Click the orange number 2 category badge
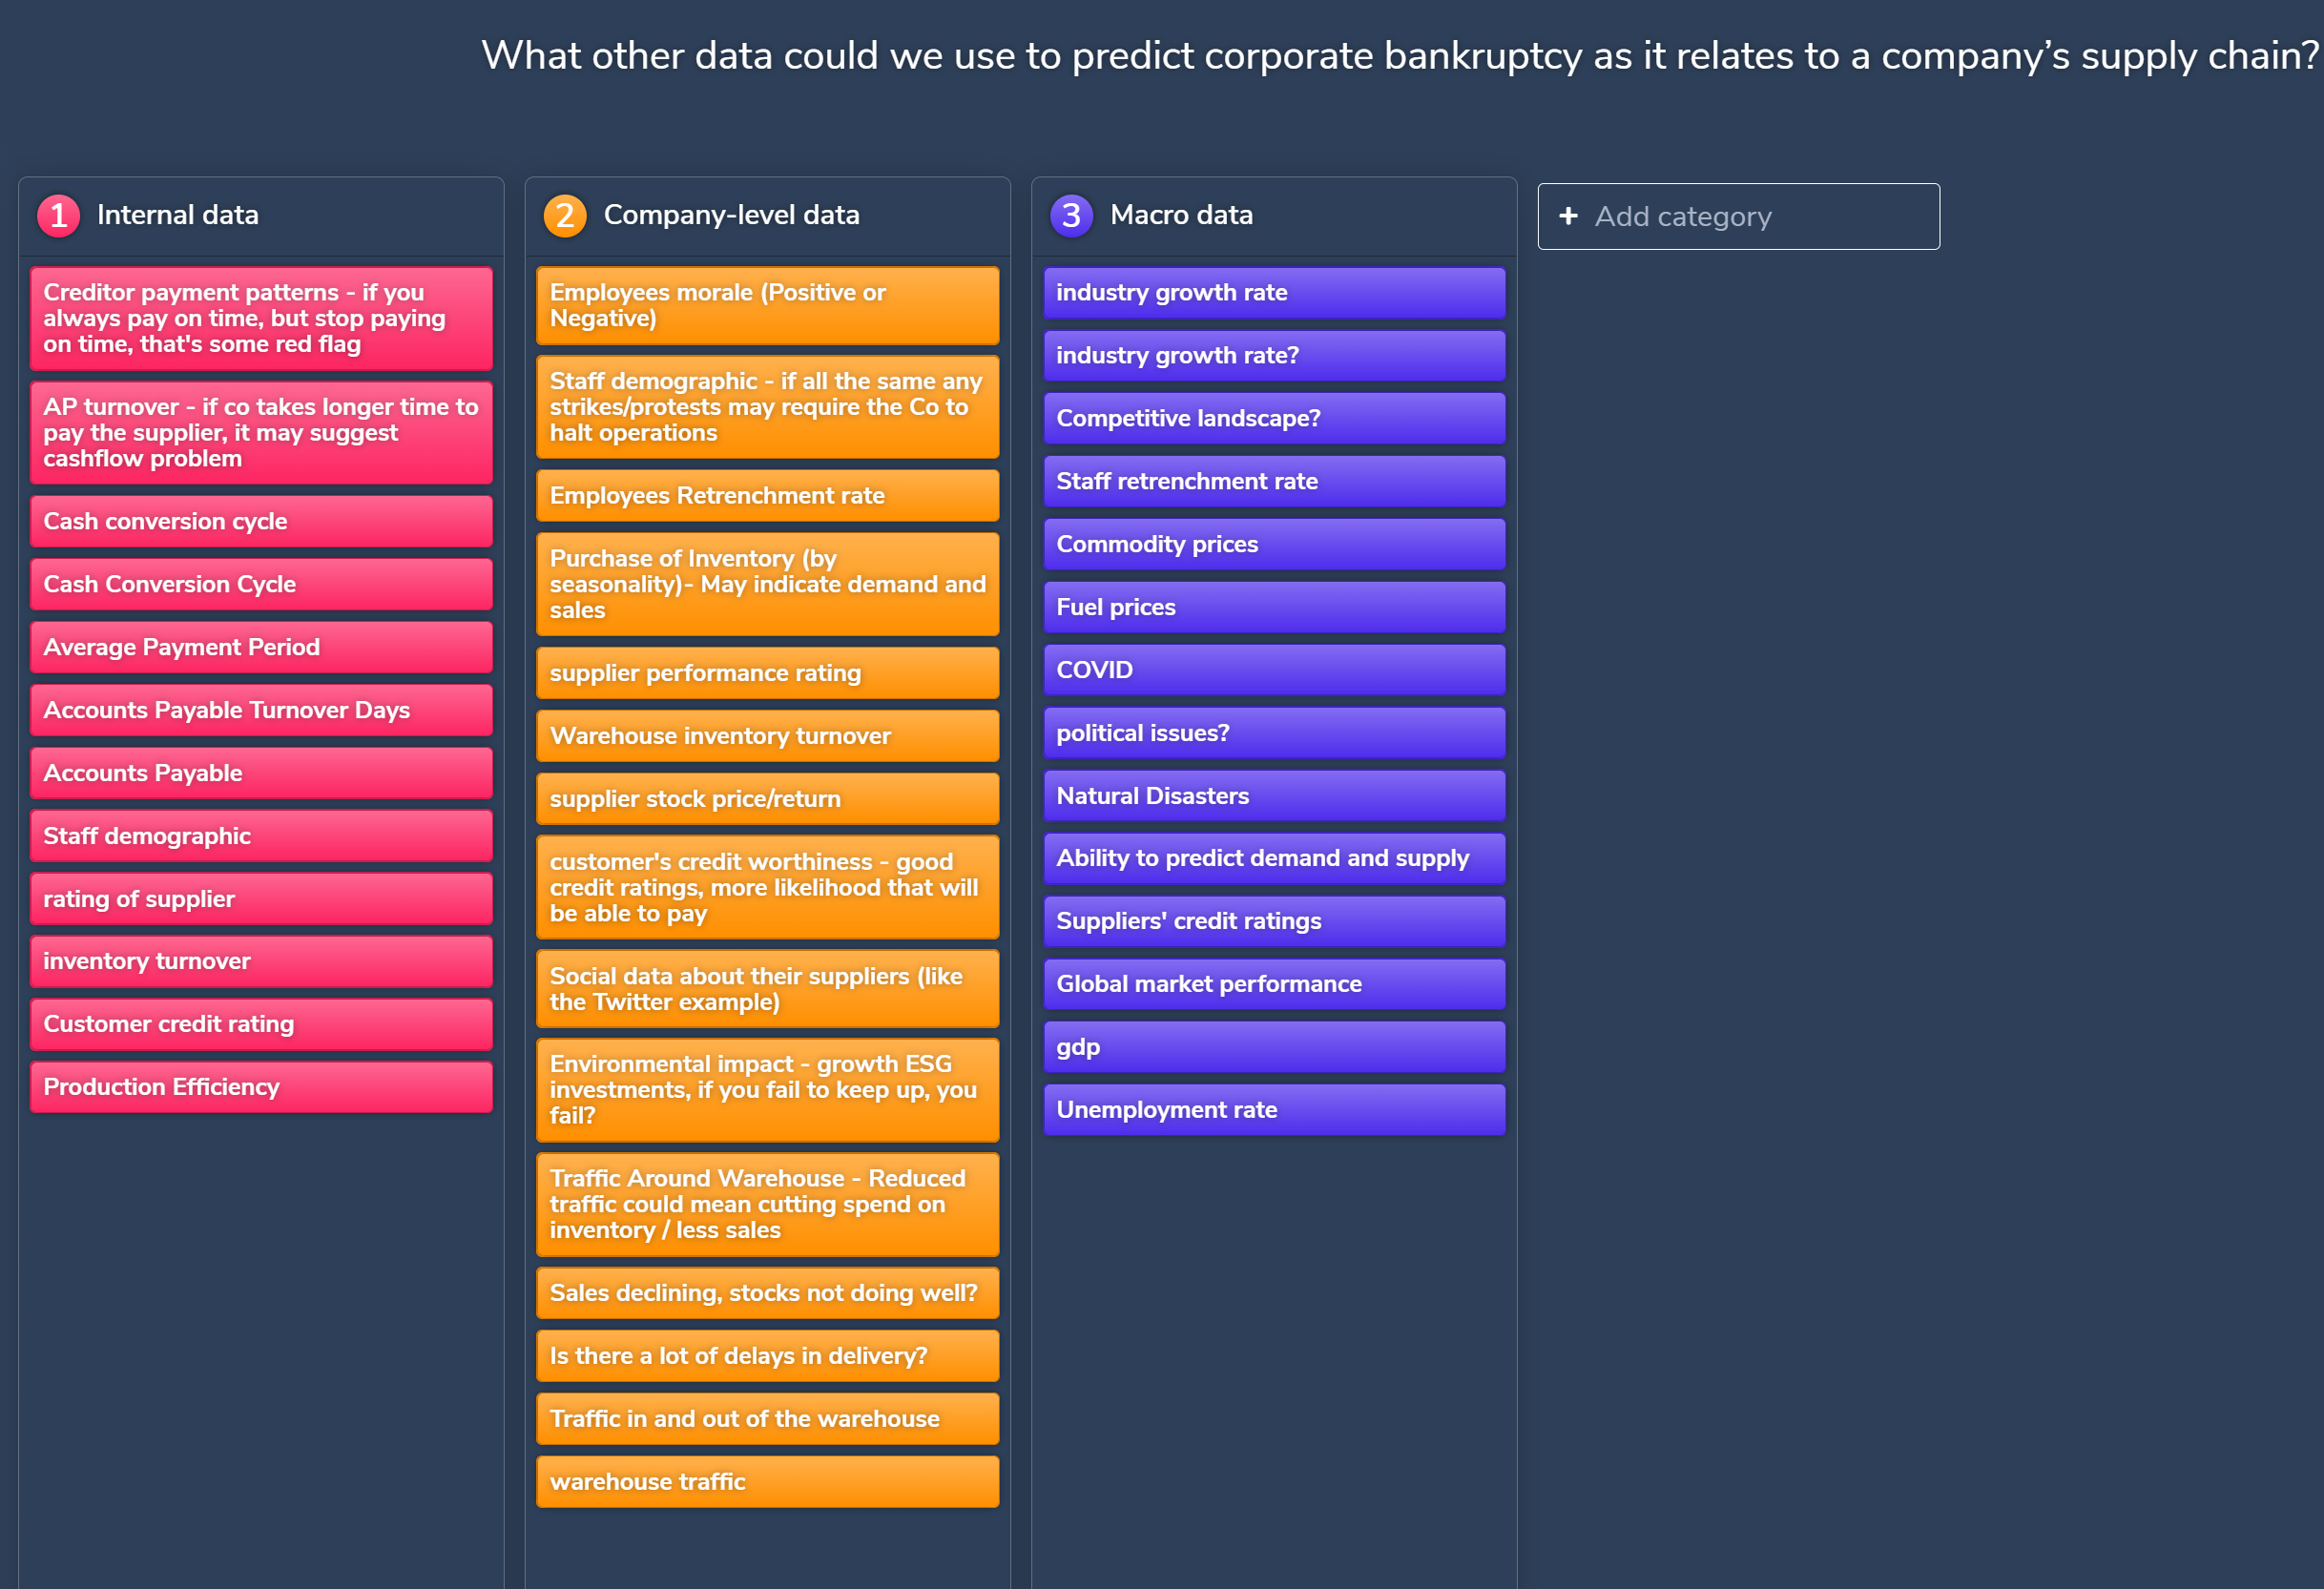The height and width of the screenshot is (1589, 2324). pyautogui.click(x=565, y=216)
